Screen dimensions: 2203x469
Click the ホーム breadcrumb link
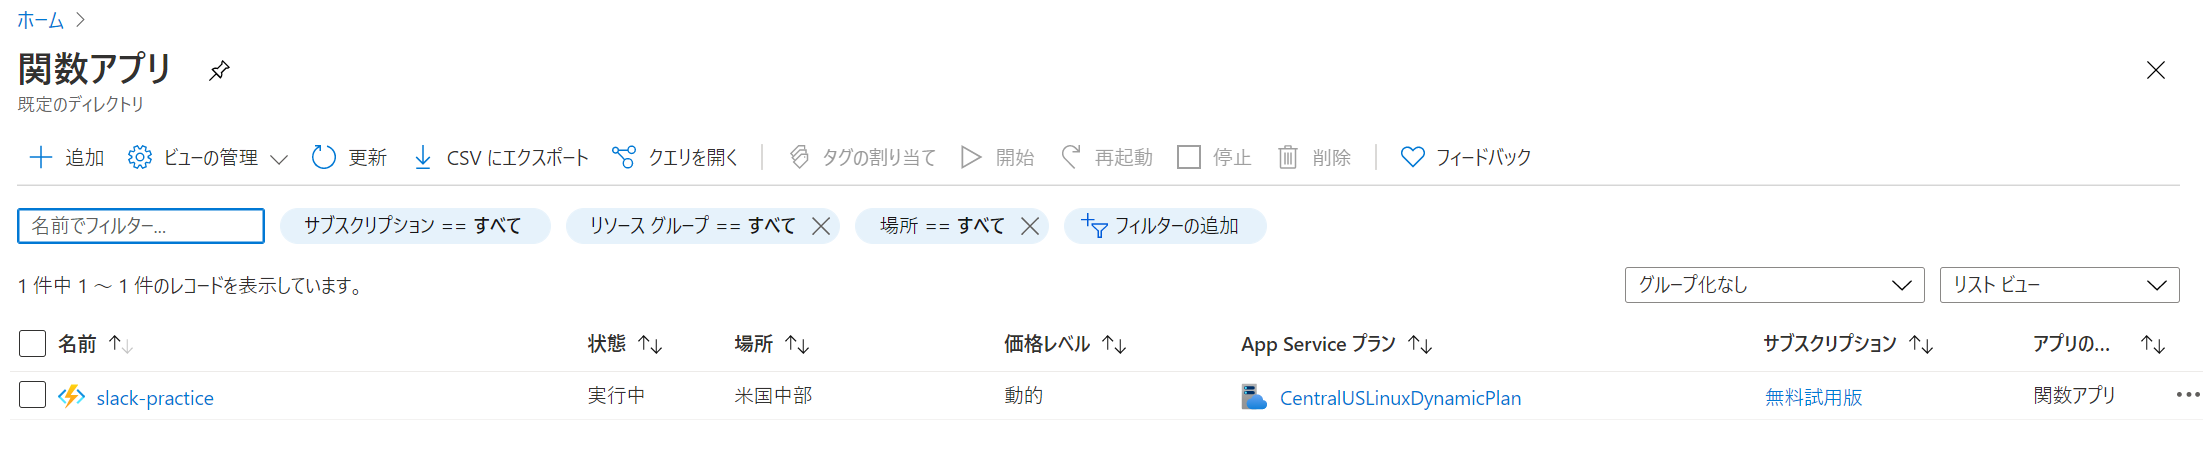click(40, 20)
